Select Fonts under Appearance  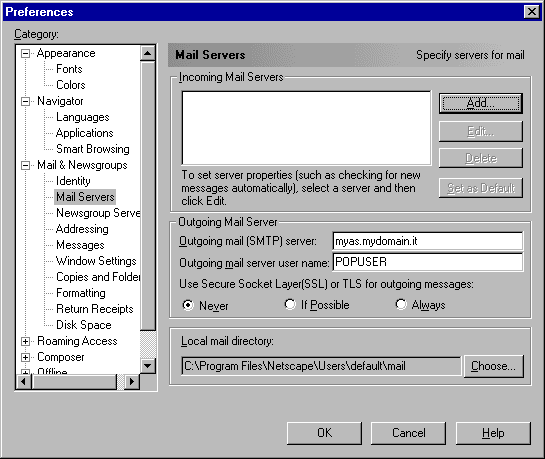69,69
